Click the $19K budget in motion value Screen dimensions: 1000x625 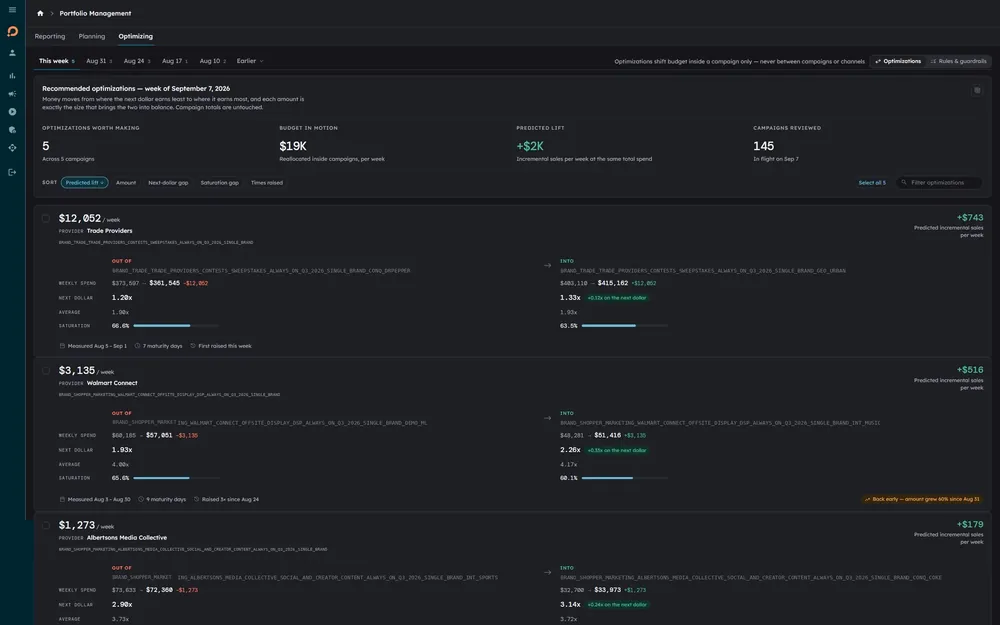click(x=293, y=146)
